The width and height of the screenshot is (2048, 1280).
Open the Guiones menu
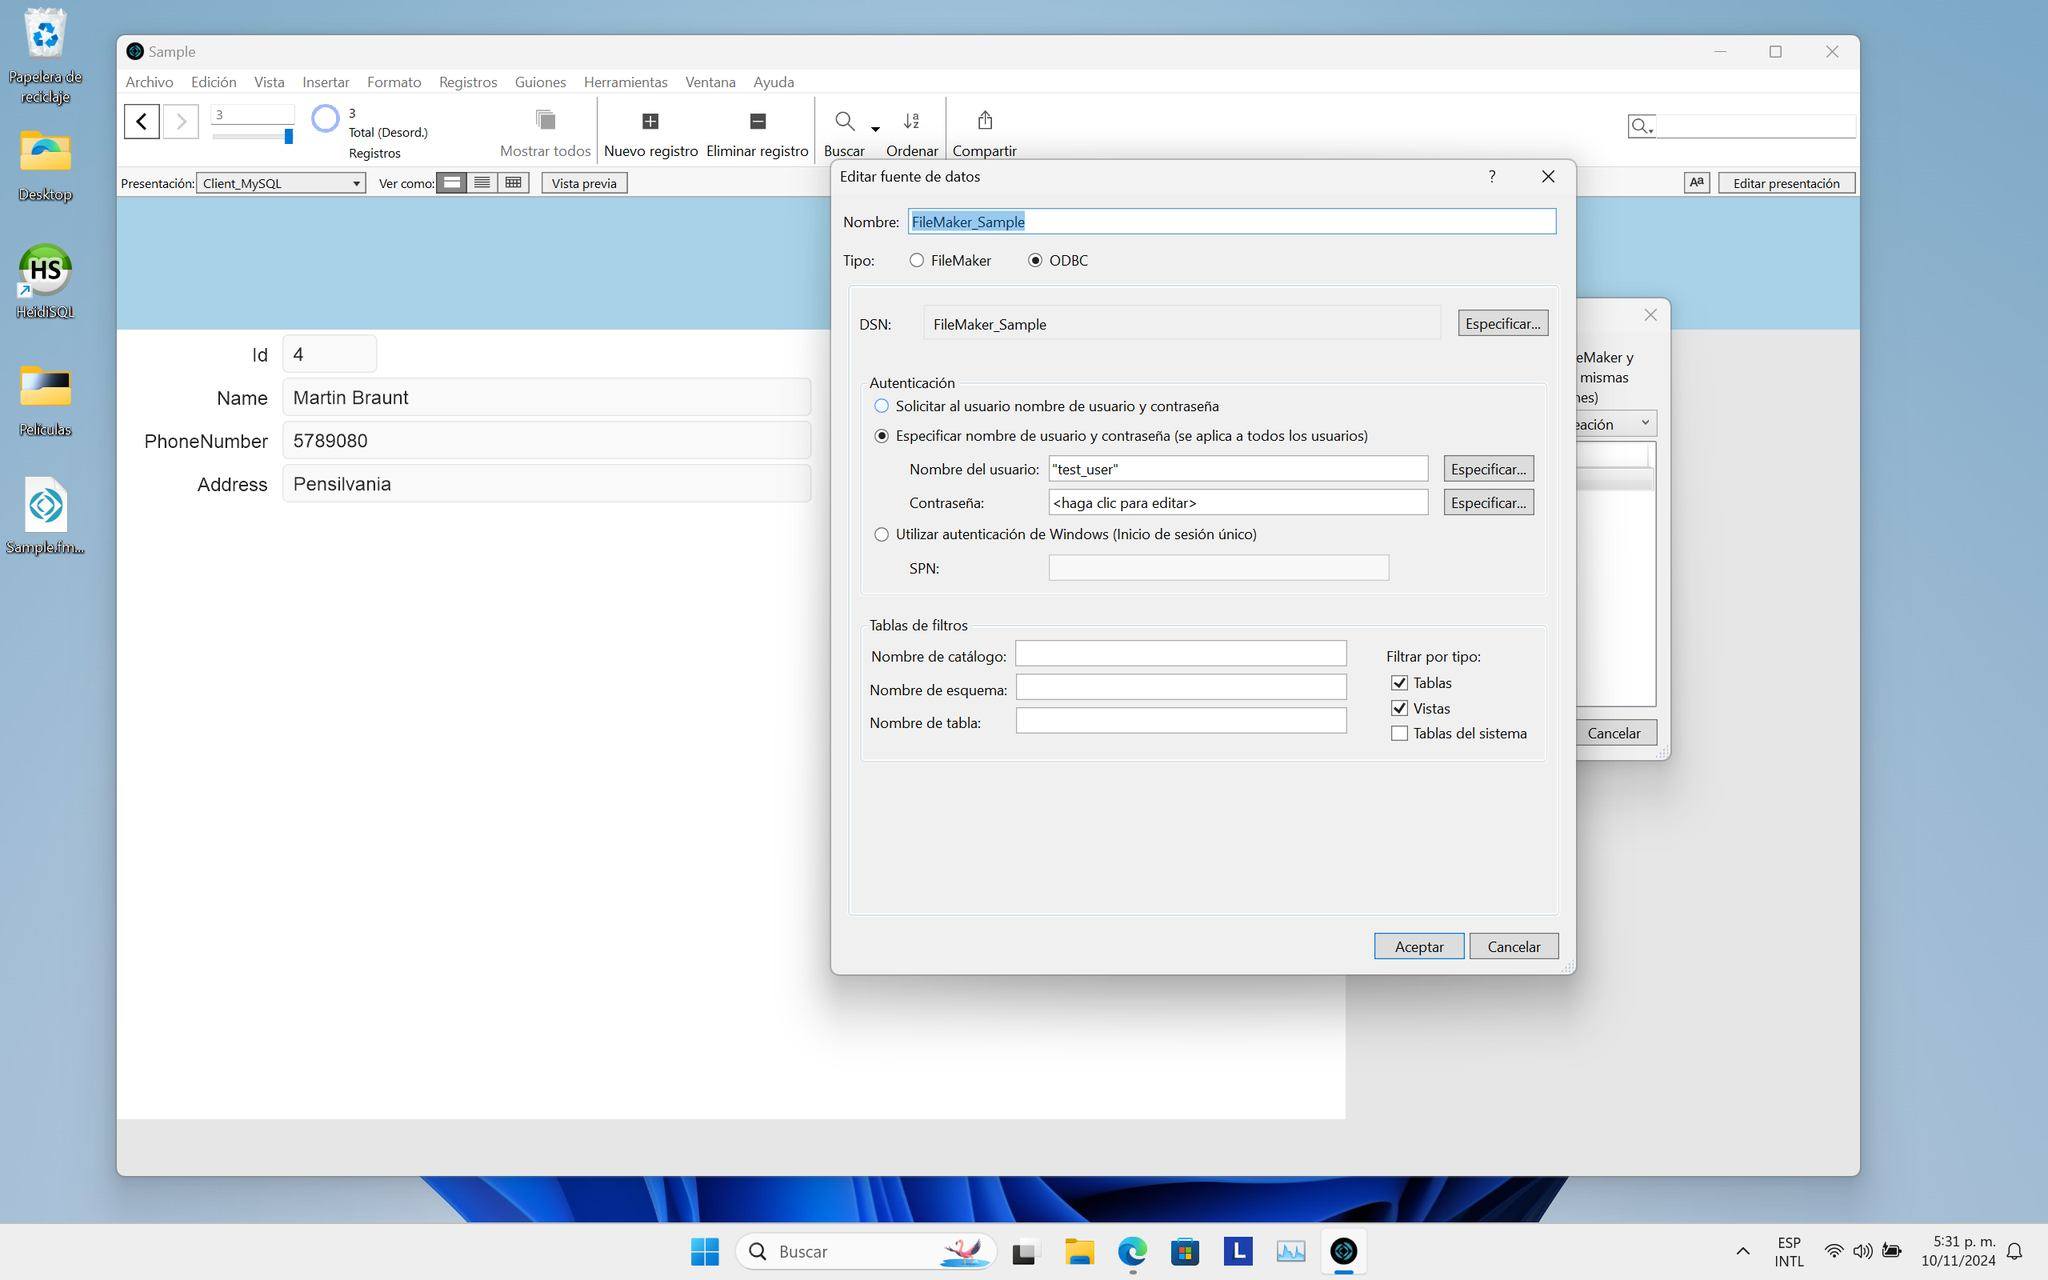pos(540,82)
